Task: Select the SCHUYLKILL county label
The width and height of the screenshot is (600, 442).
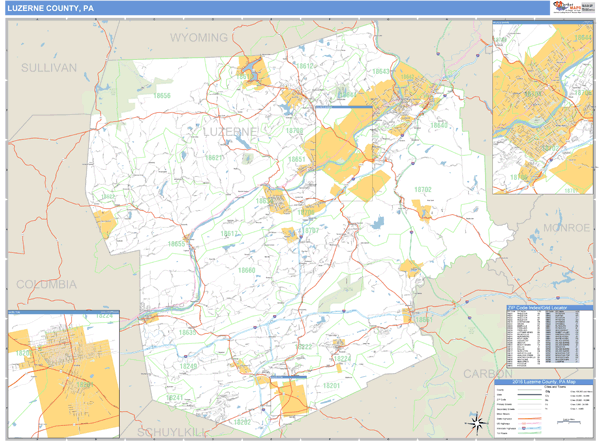Action: (x=171, y=432)
